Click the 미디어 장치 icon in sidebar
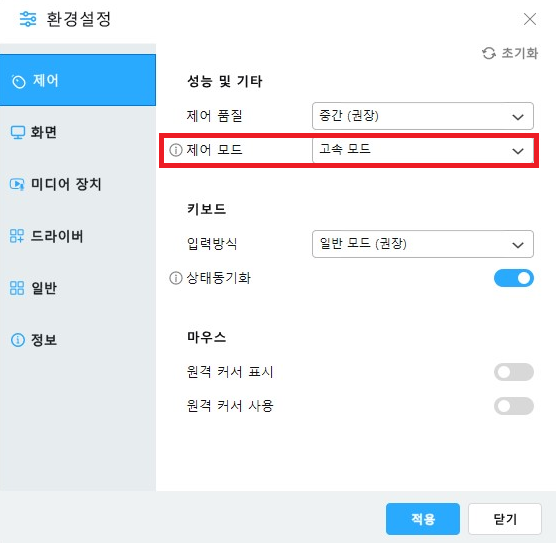The image size is (558, 543). pyautogui.click(x=17, y=184)
